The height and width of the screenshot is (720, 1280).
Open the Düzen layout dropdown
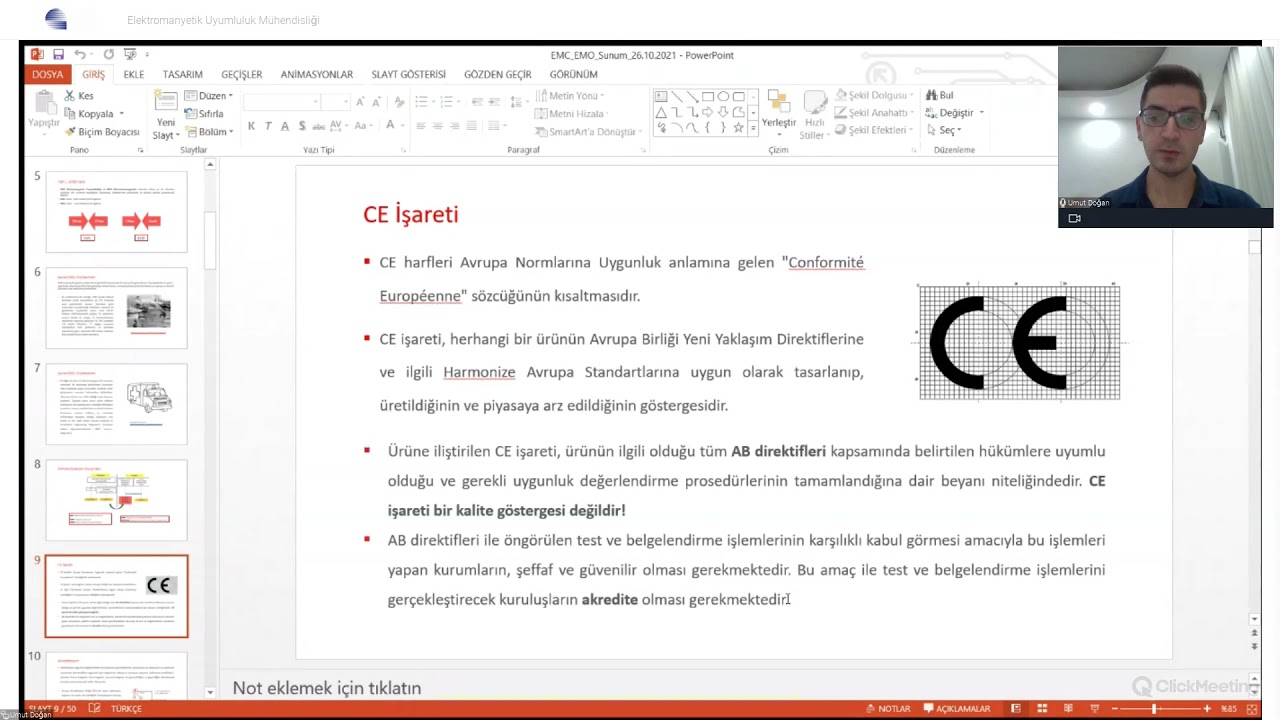(x=208, y=96)
